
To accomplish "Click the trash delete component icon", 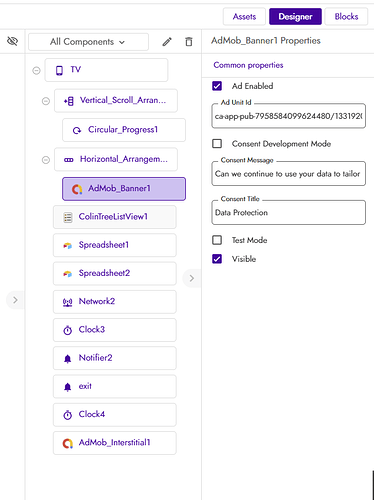I will pyautogui.click(x=189, y=42).
